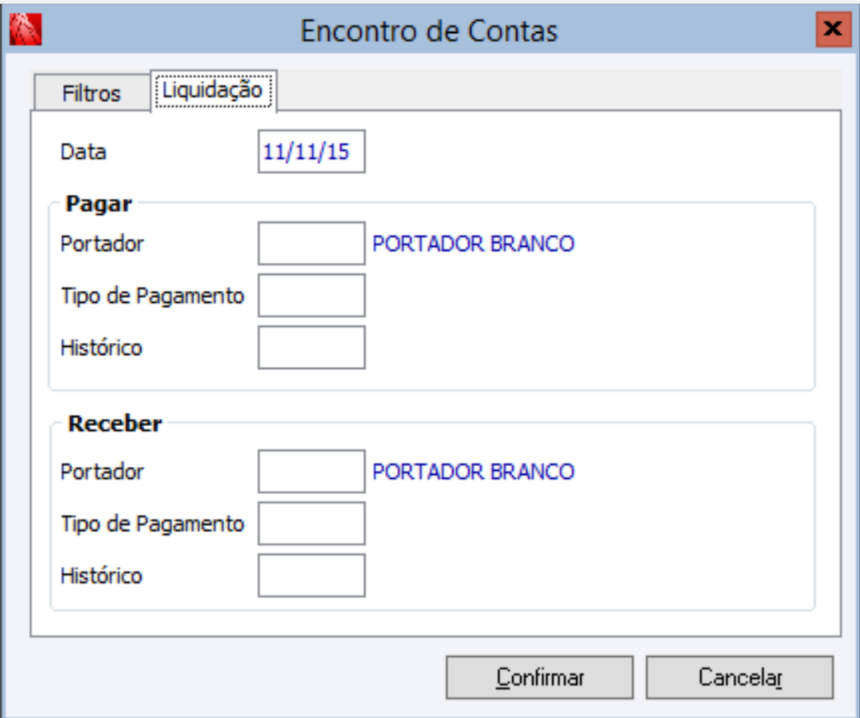Viewport: 860px width, 718px height.
Task: Select the Histórico field in Pagar section
Action: tap(311, 347)
